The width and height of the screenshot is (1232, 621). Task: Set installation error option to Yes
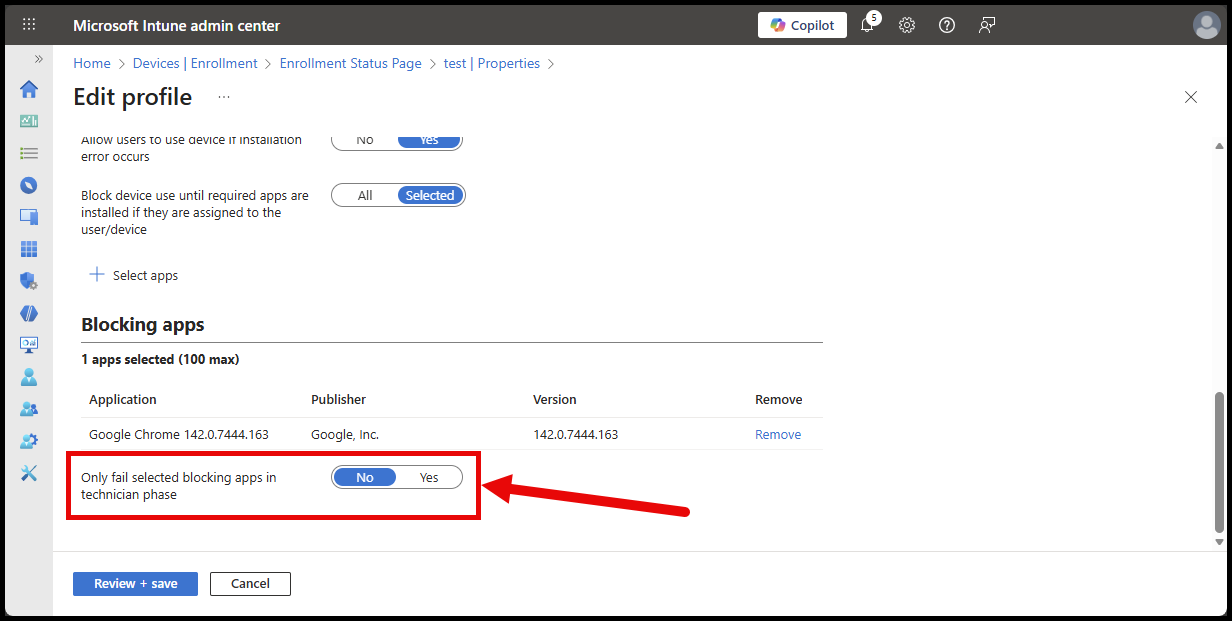click(x=429, y=140)
